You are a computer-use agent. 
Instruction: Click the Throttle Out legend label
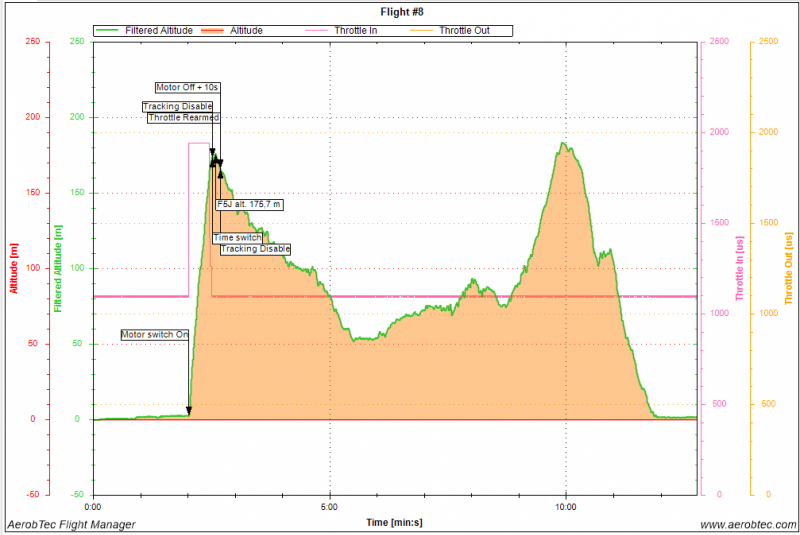pos(464,31)
